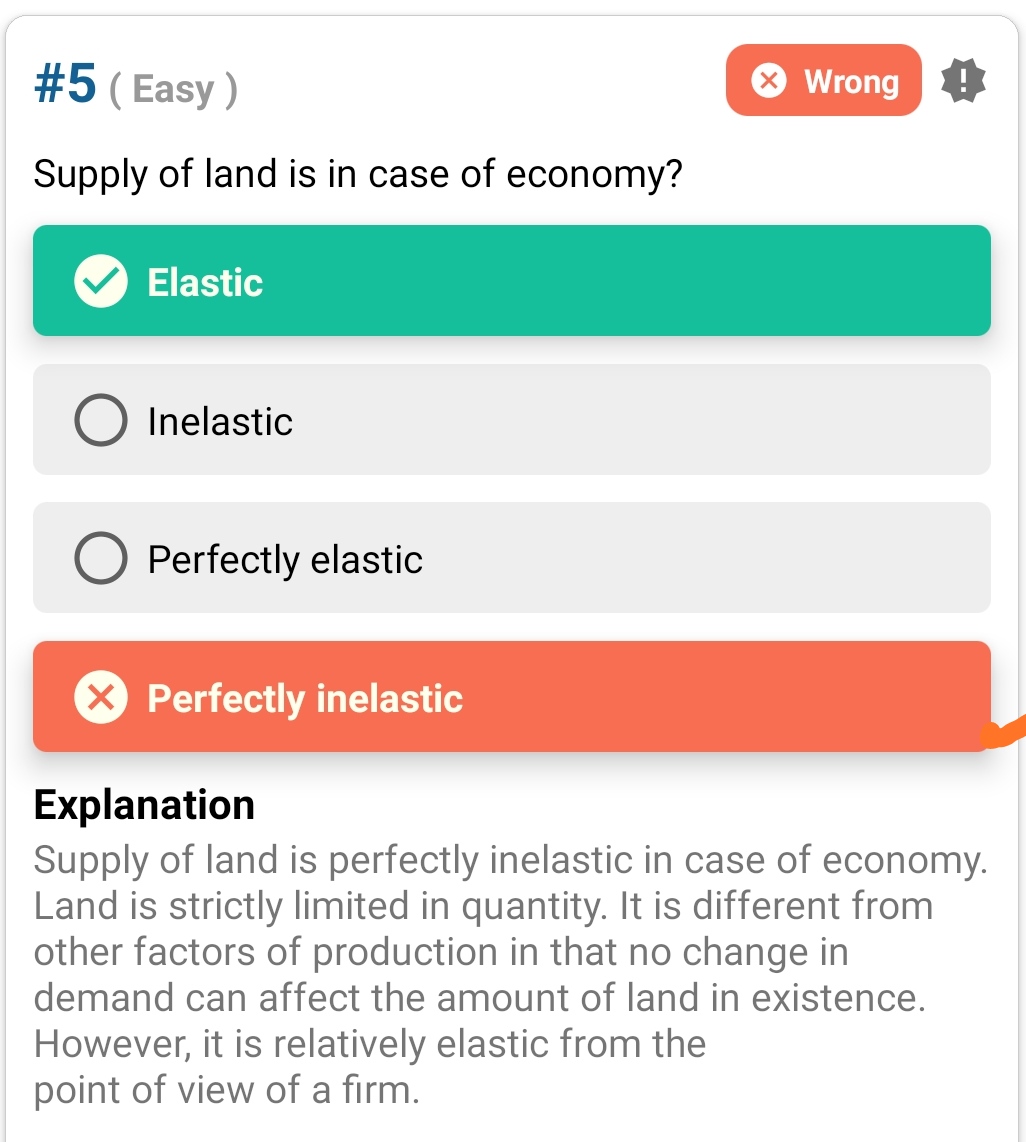Click the "Wrong" result badge text

click(851, 81)
